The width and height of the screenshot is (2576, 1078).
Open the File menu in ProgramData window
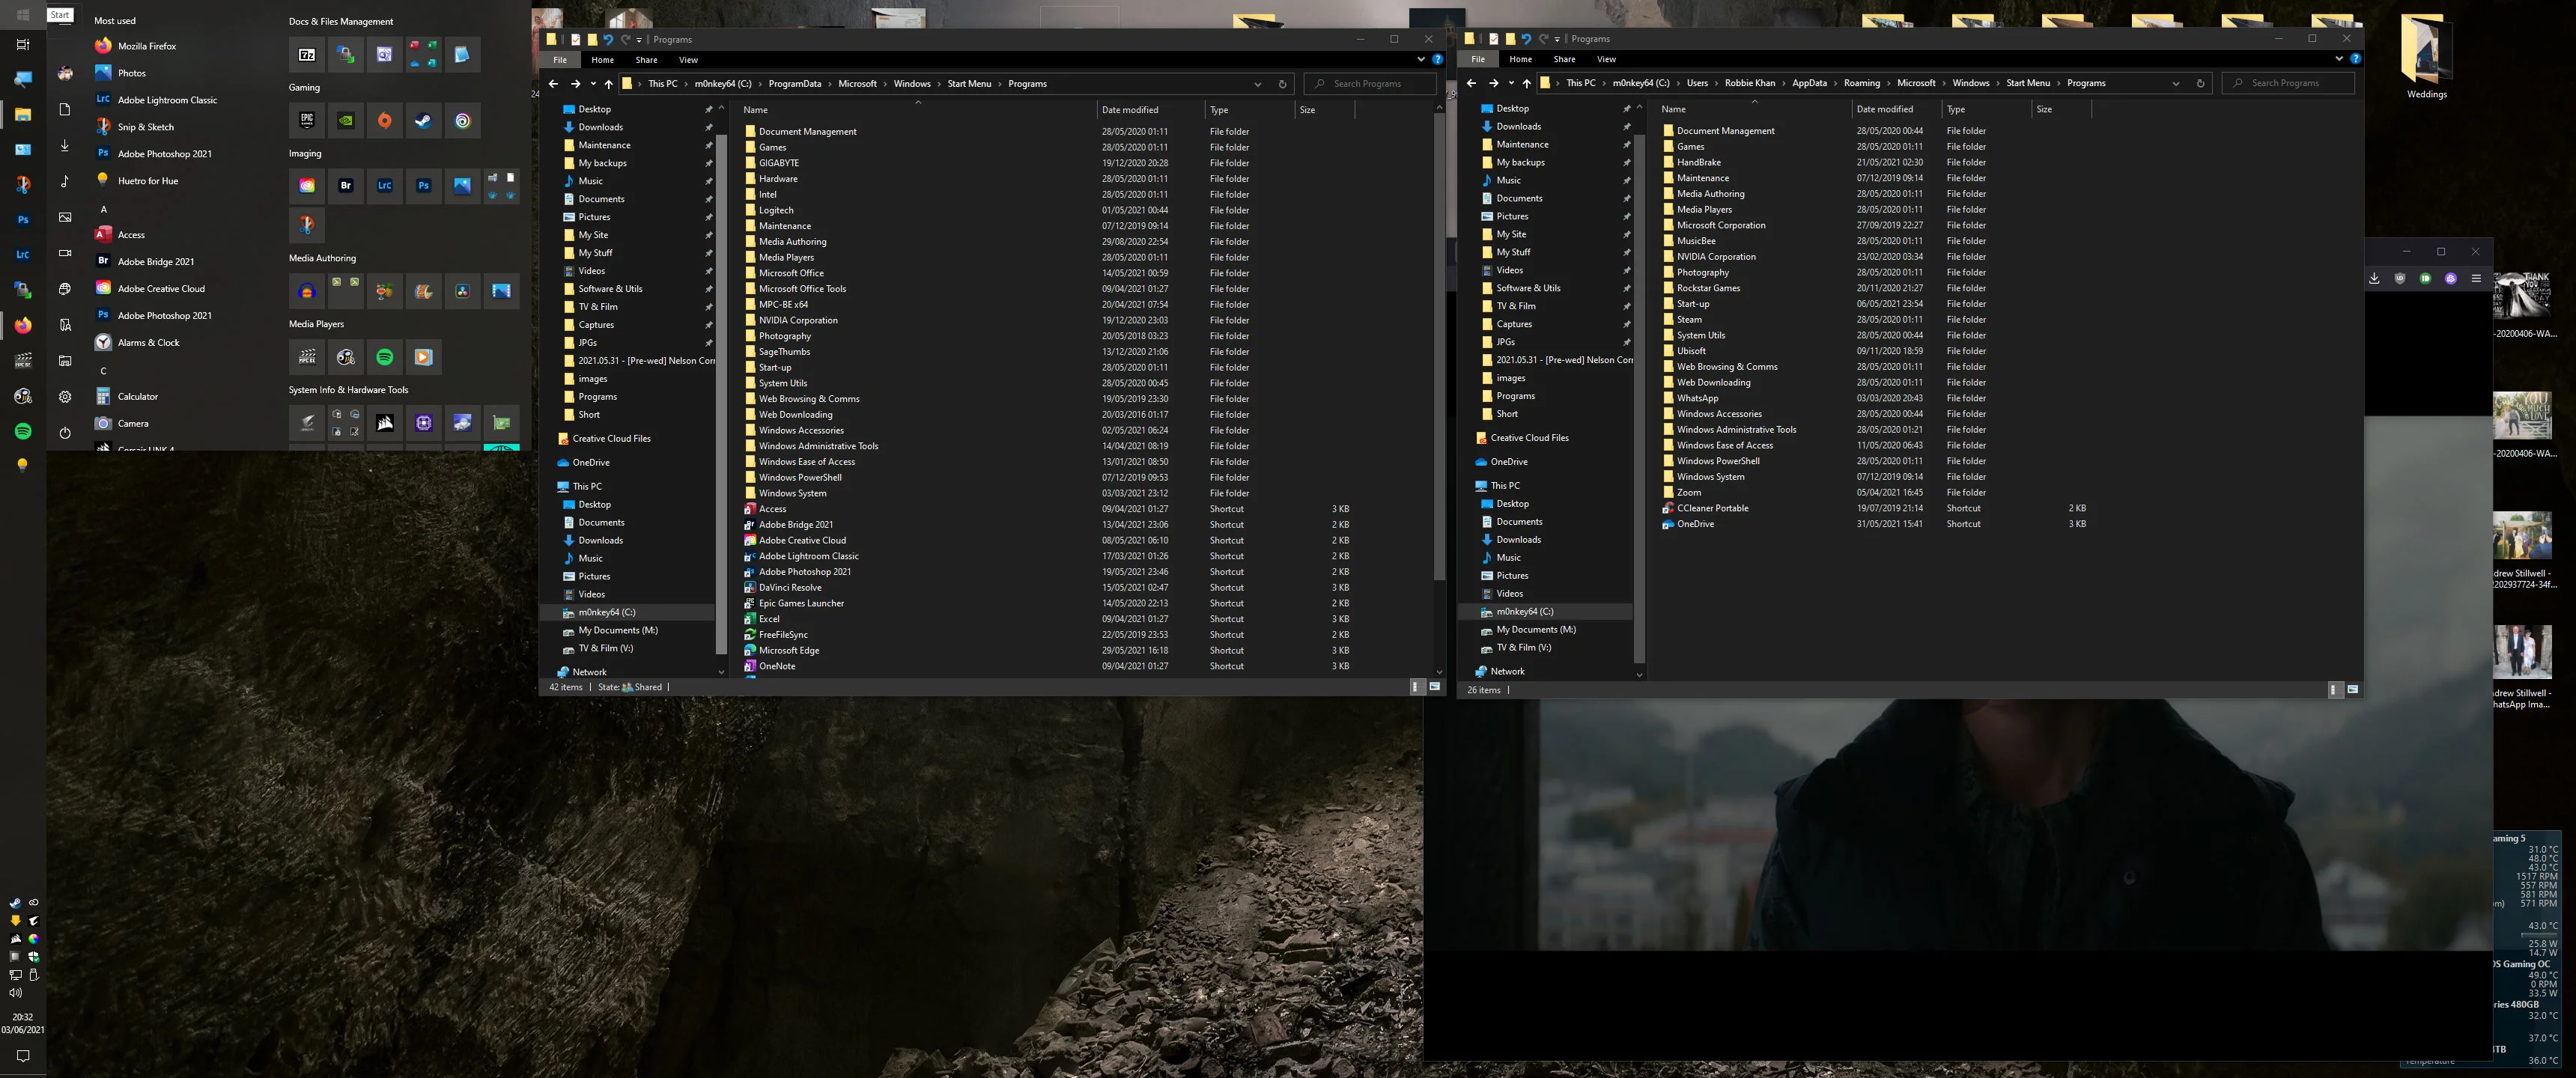pos(560,60)
